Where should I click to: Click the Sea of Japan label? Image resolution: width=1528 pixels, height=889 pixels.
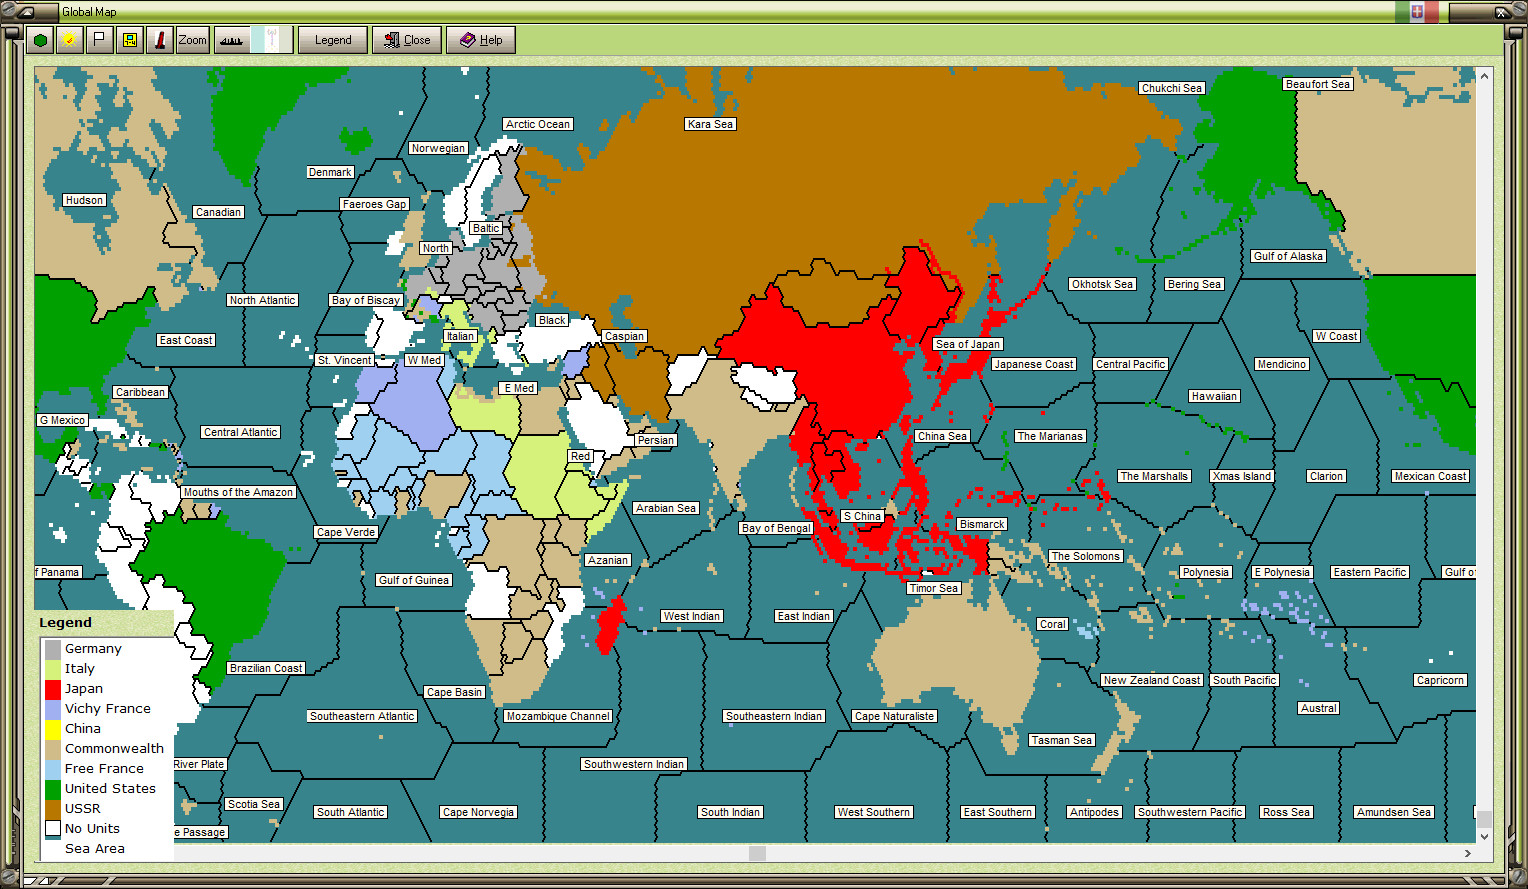pos(968,344)
